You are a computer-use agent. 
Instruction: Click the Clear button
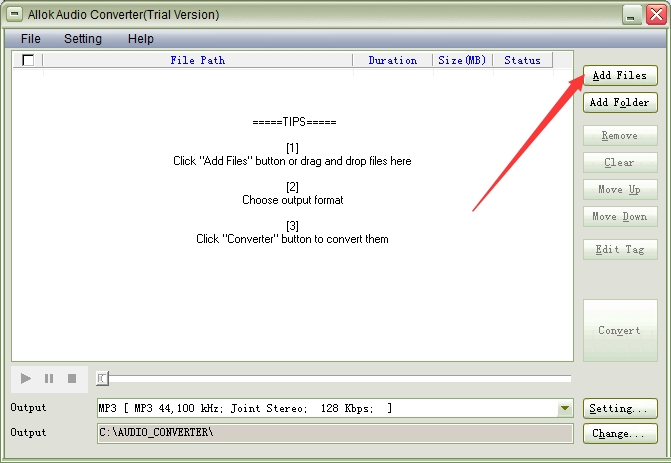pyautogui.click(x=620, y=163)
